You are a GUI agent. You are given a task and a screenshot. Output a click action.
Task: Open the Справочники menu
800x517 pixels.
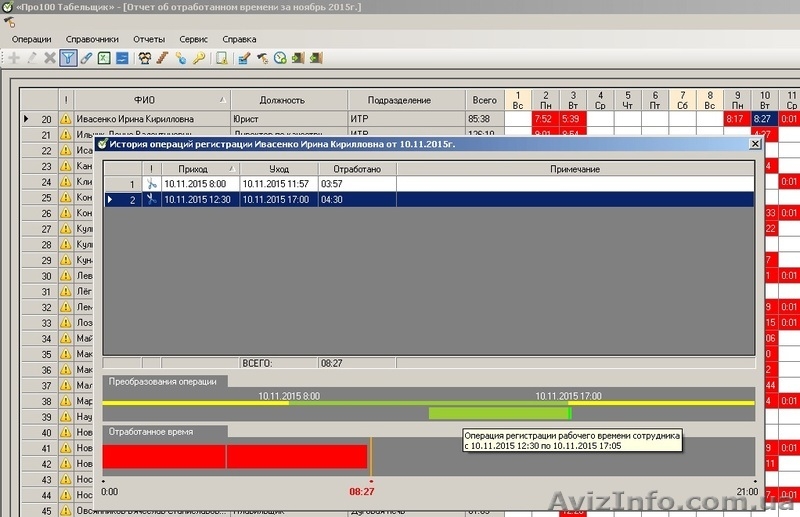[92, 39]
